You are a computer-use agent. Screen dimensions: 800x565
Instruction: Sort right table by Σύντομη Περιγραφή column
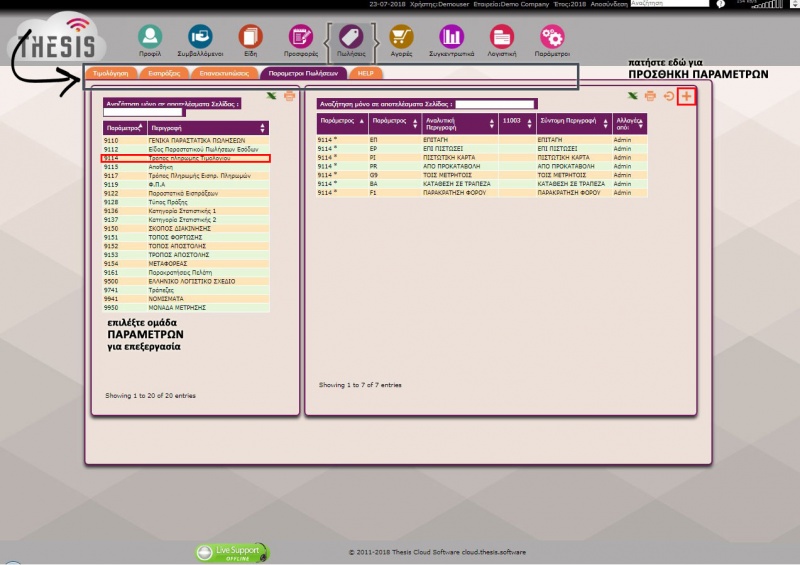571,123
